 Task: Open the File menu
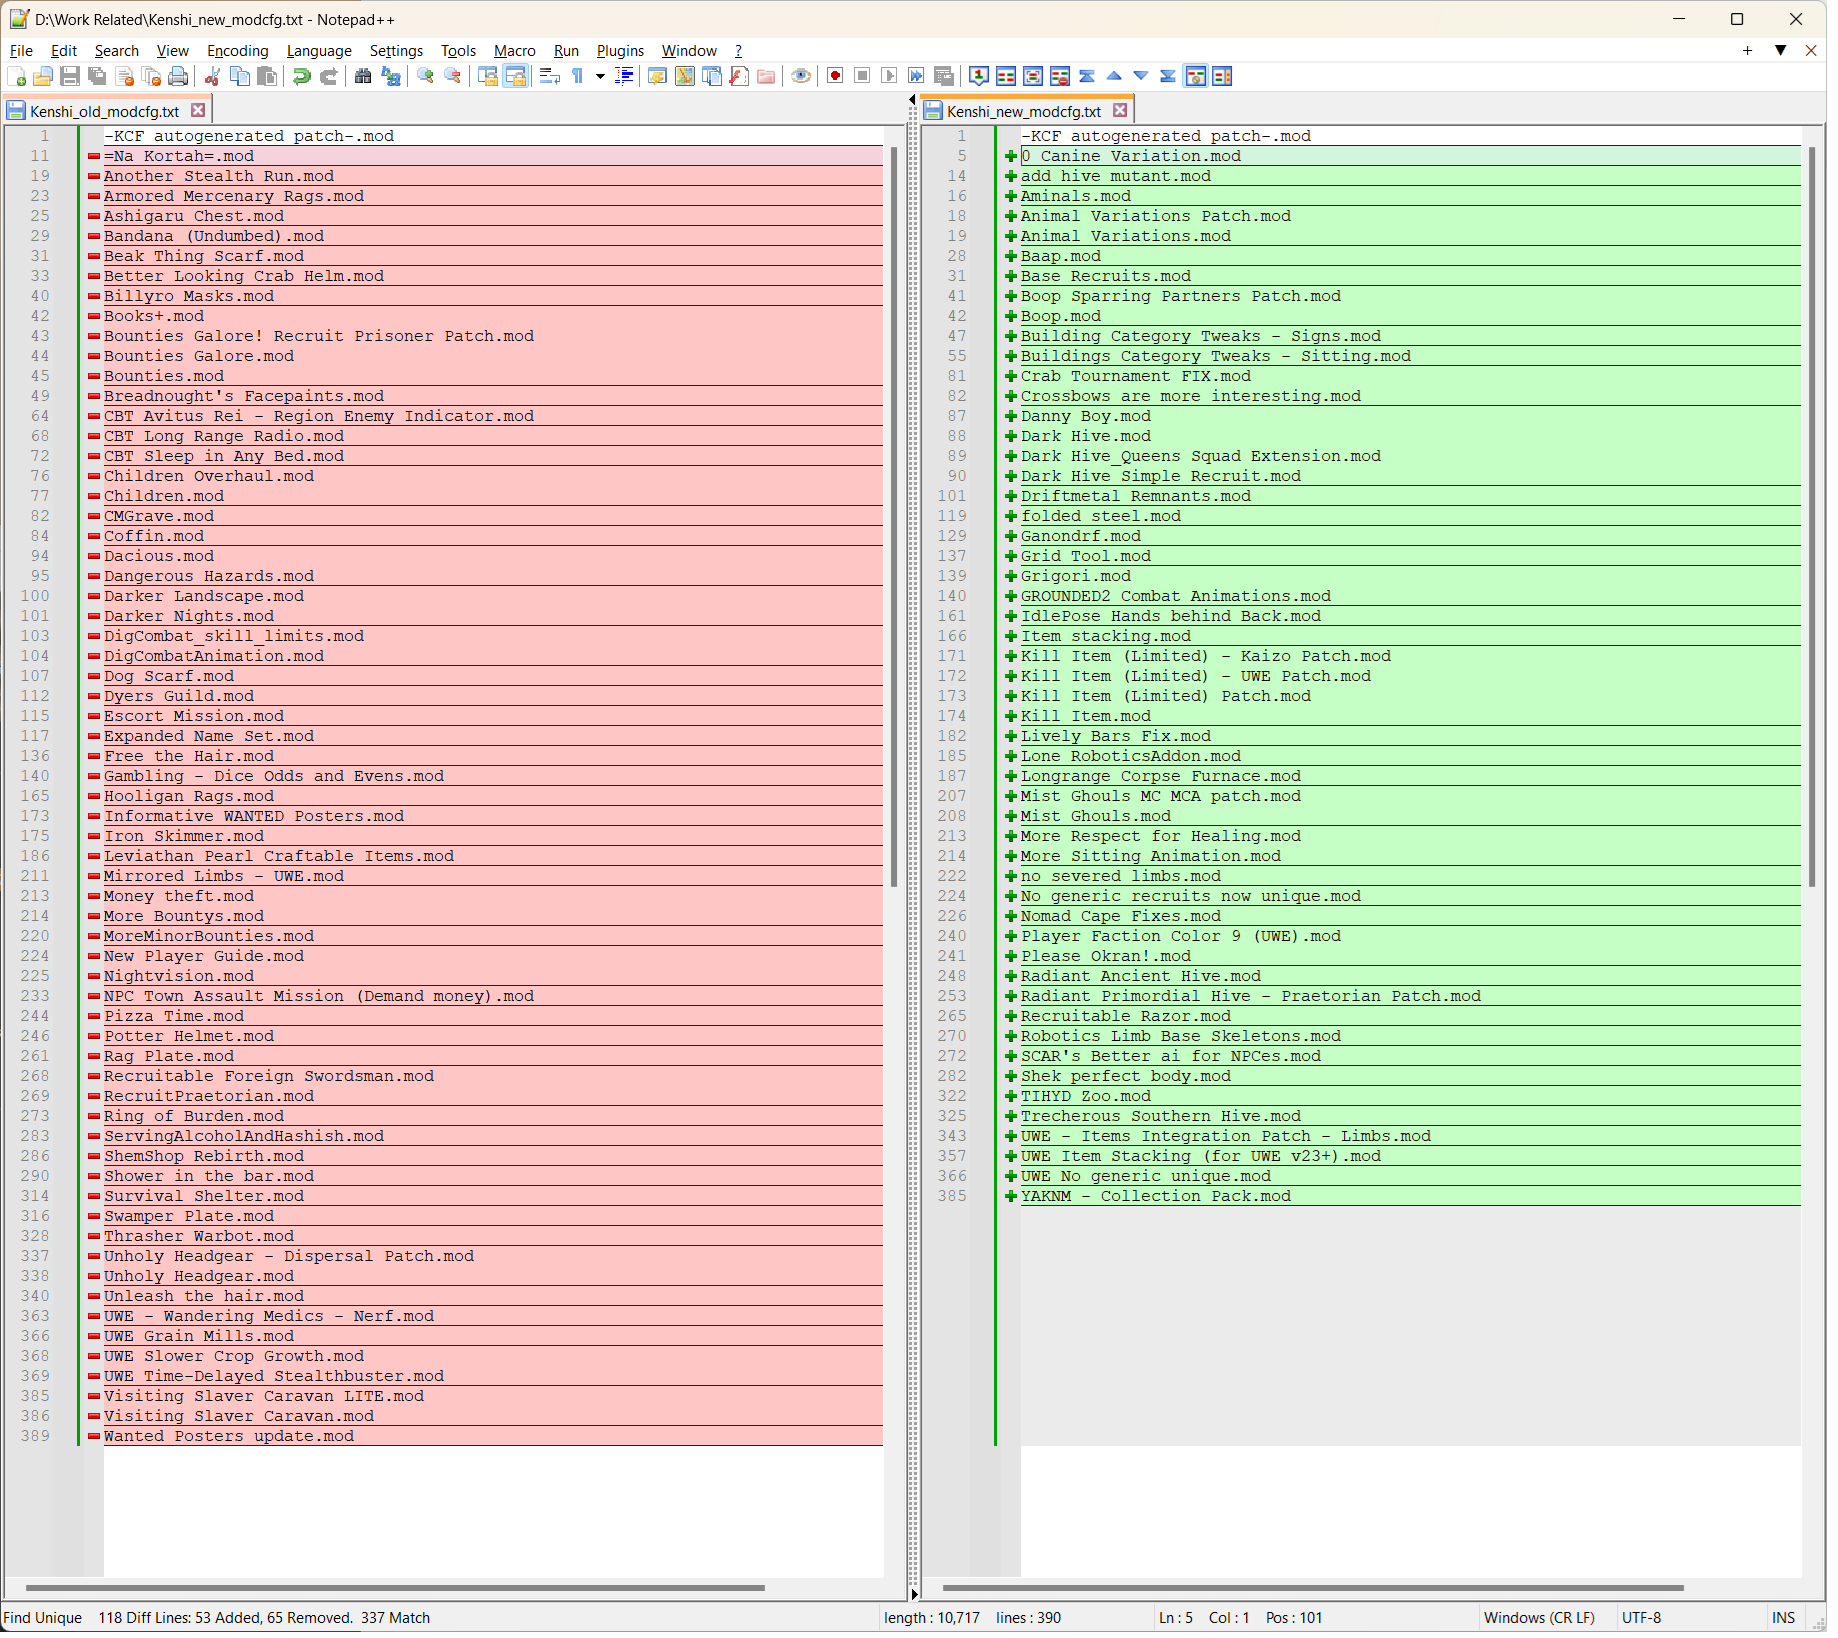click(21, 51)
